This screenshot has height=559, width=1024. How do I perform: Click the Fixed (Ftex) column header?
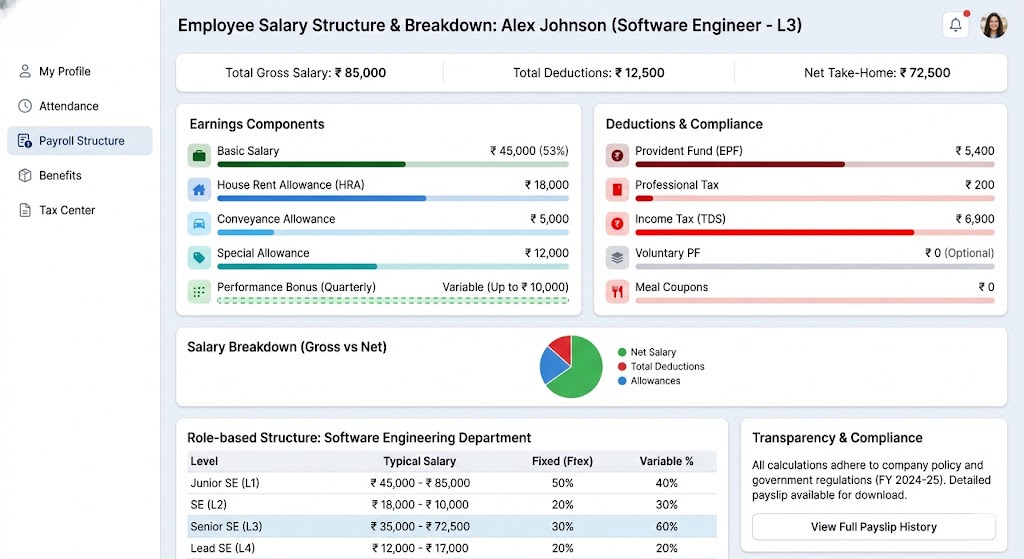562,461
